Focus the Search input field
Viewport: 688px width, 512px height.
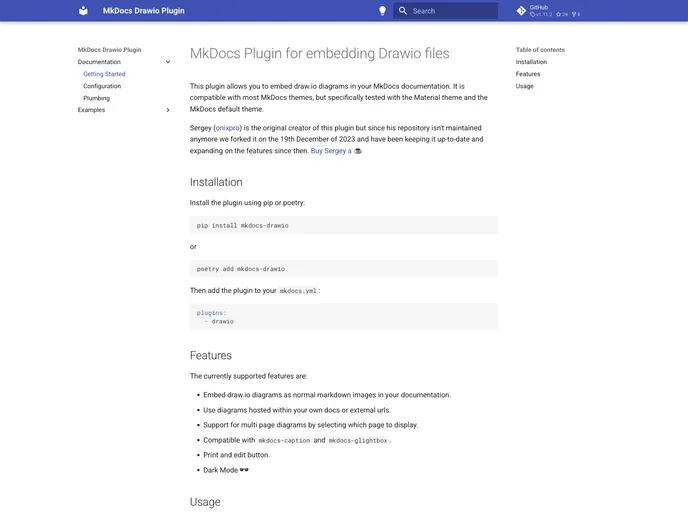point(445,11)
